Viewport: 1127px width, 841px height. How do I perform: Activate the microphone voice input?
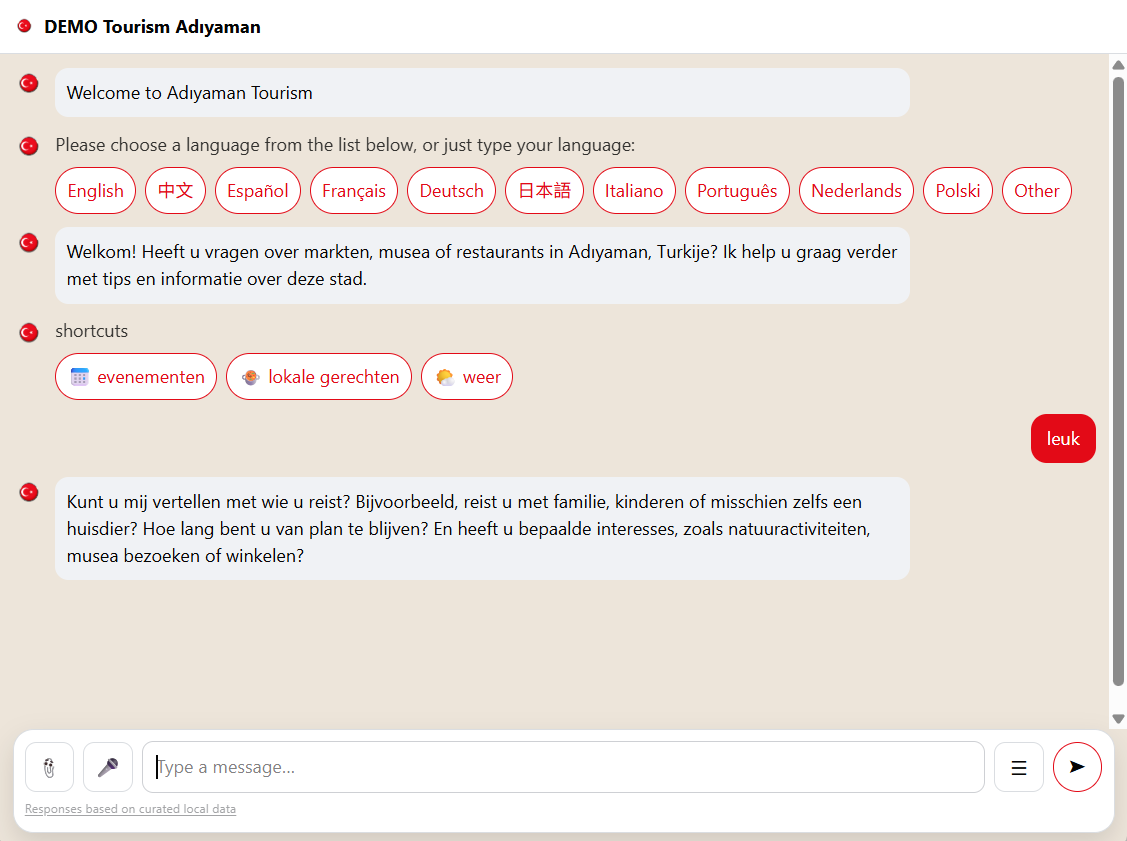[108, 767]
